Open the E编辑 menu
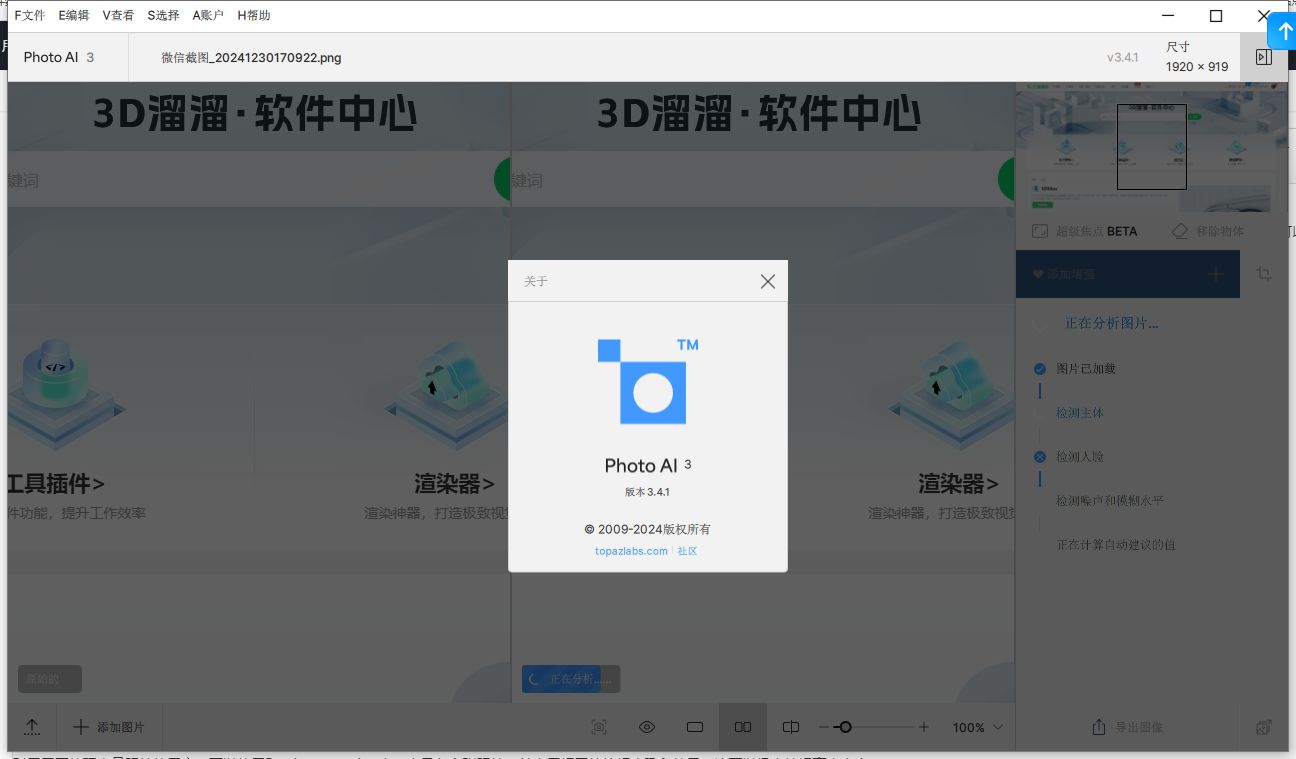This screenshot has height=759, width=1296. 74,16
